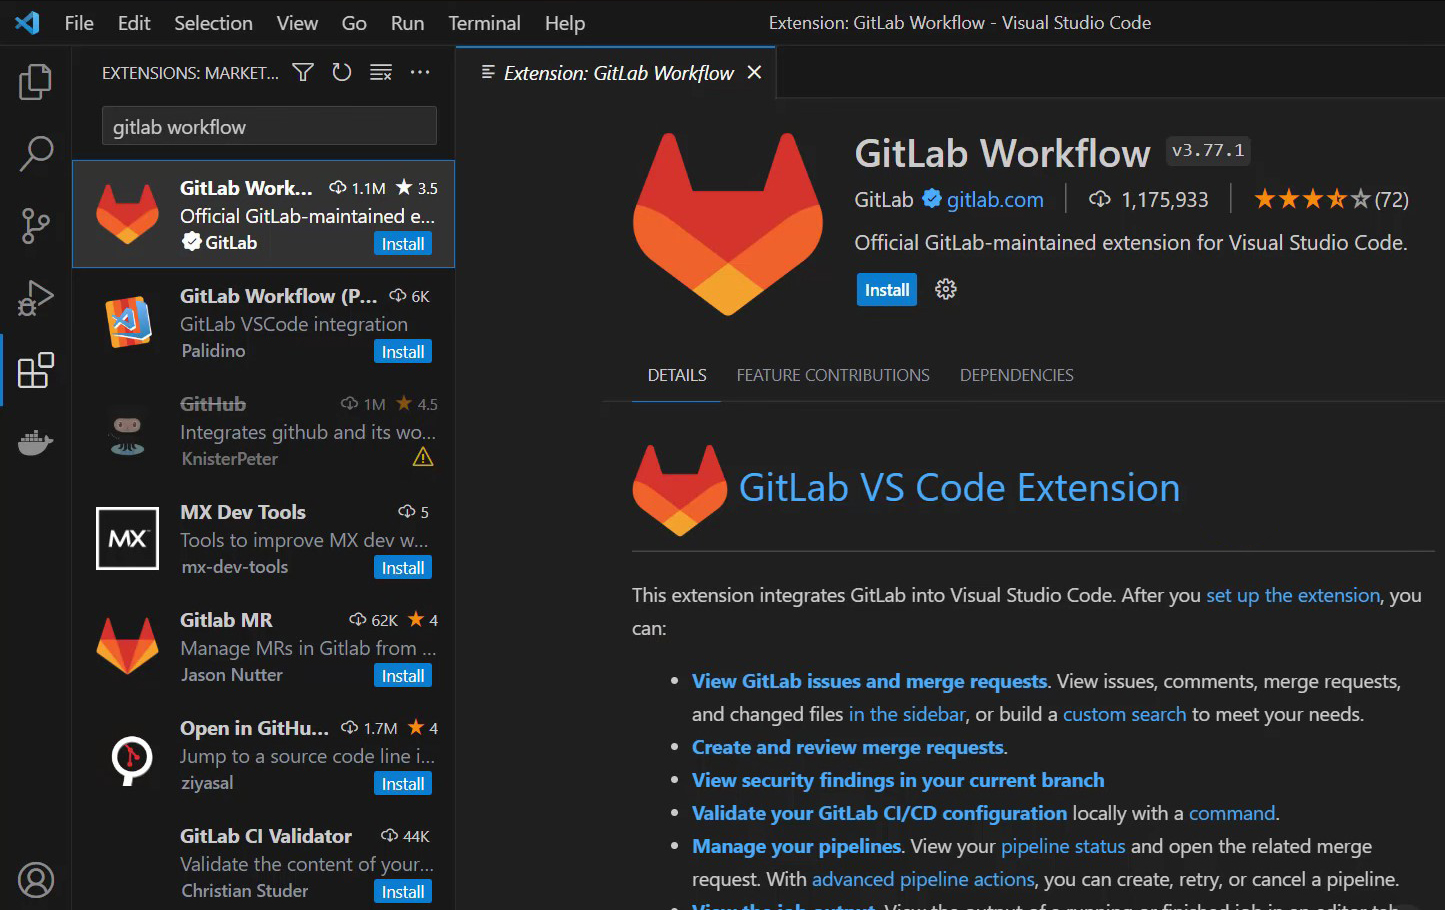Screen dimensions: 1445x910
Task: Switch to the Feature Contributions tab
Action: point(832,375)
